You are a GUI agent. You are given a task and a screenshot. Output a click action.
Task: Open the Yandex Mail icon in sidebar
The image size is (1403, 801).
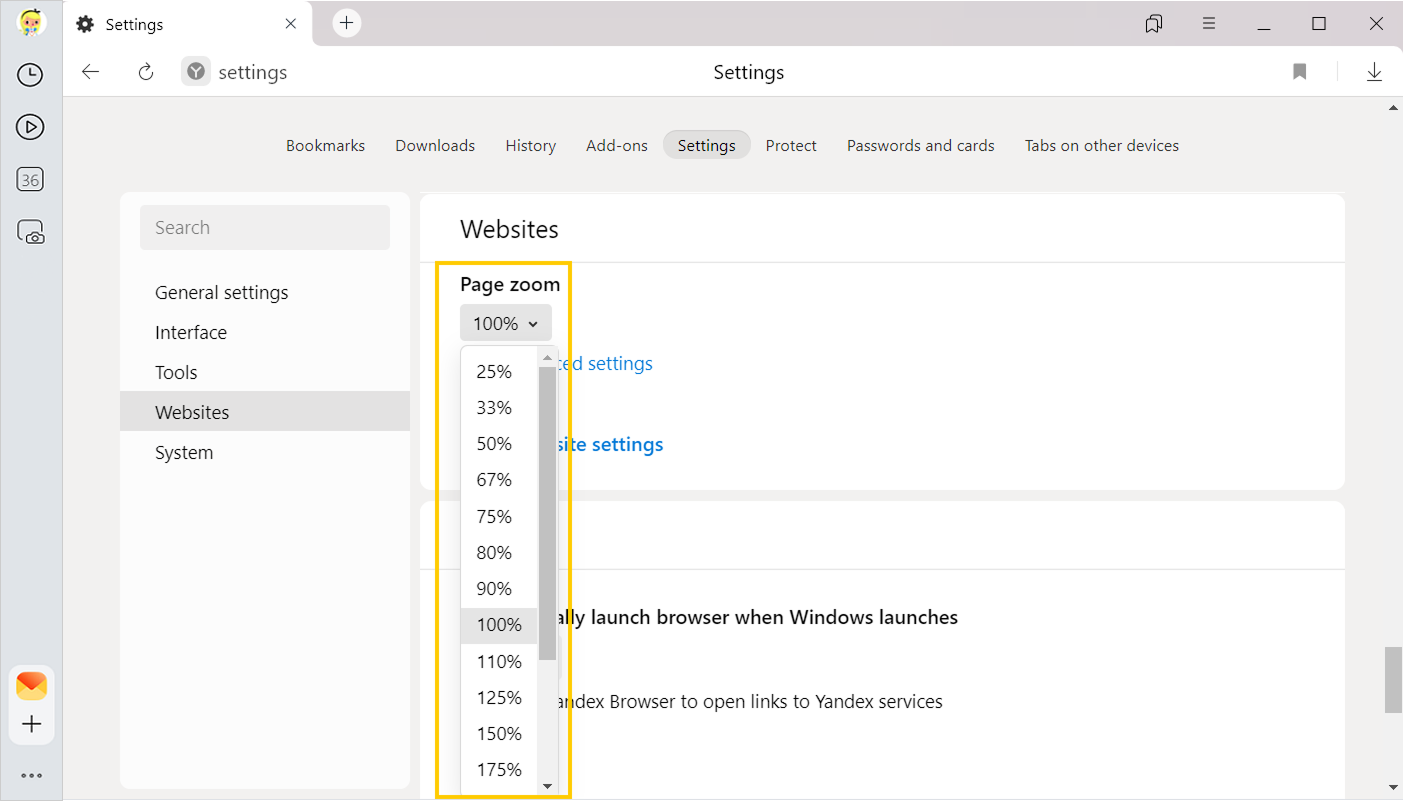pos(31,686)
